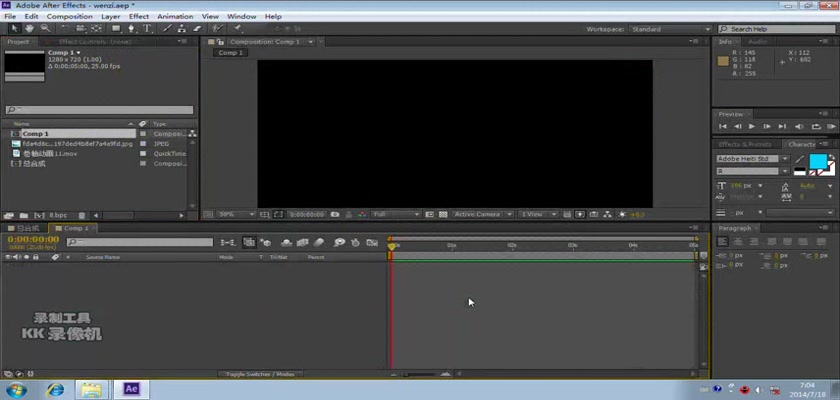This screenshot has width=840, height=400.
Task: Select the Roto Brush tool
Action: [x=217, y=28]
